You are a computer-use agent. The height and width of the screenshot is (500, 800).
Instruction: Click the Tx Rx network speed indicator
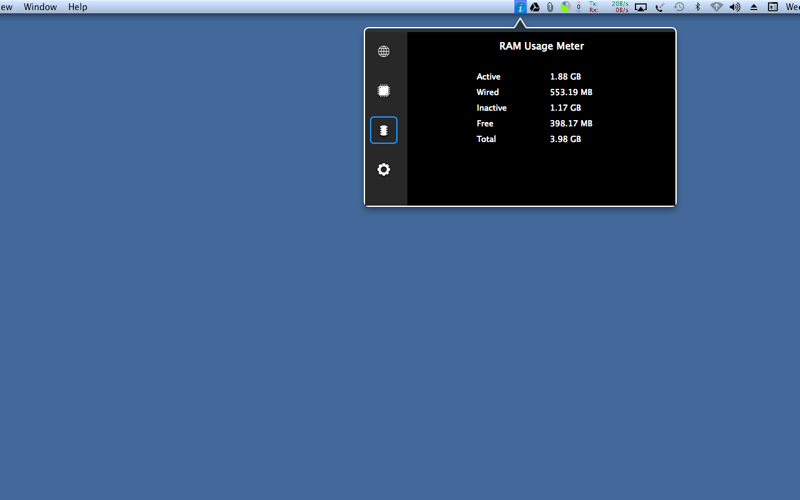click(609, 7)
